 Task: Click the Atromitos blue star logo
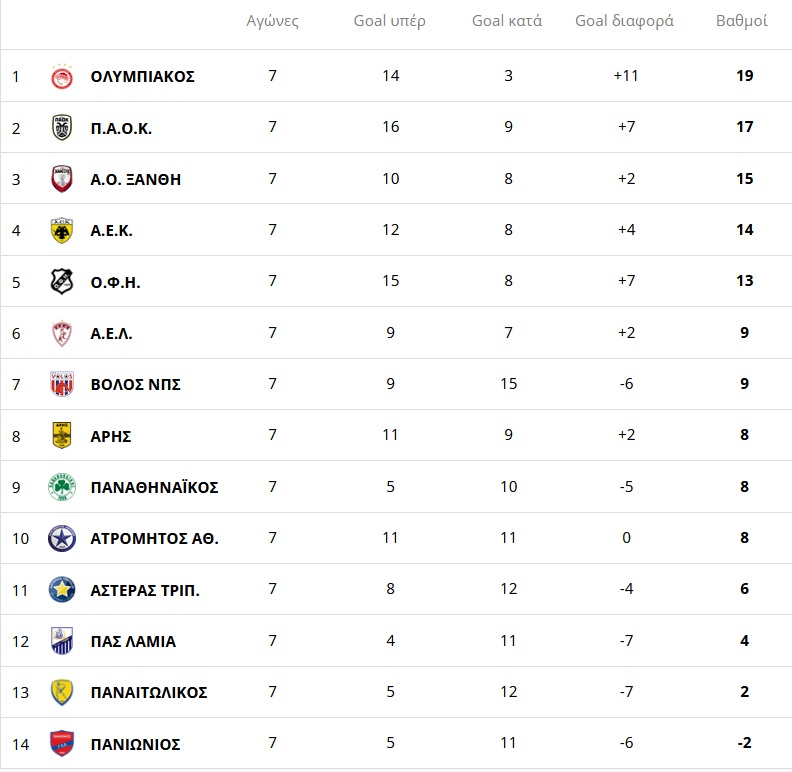[62, 539]
